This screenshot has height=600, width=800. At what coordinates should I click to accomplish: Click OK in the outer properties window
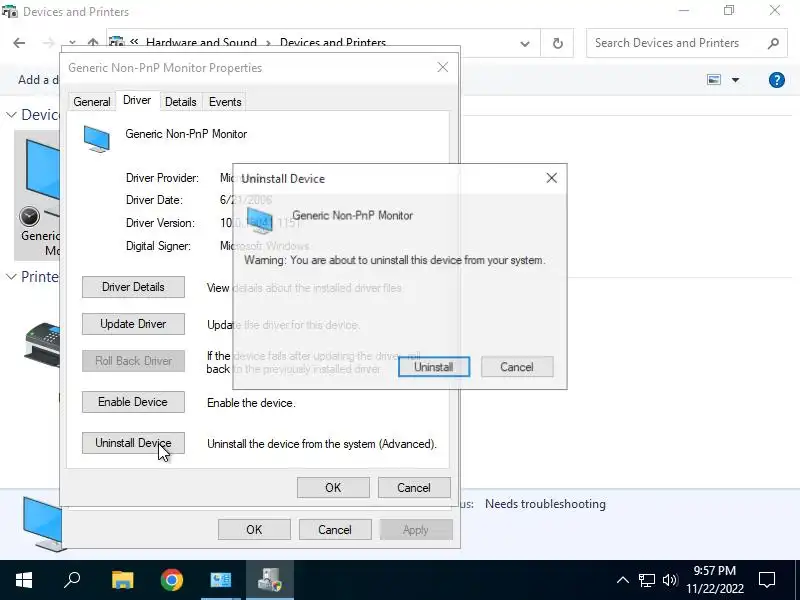254,530
